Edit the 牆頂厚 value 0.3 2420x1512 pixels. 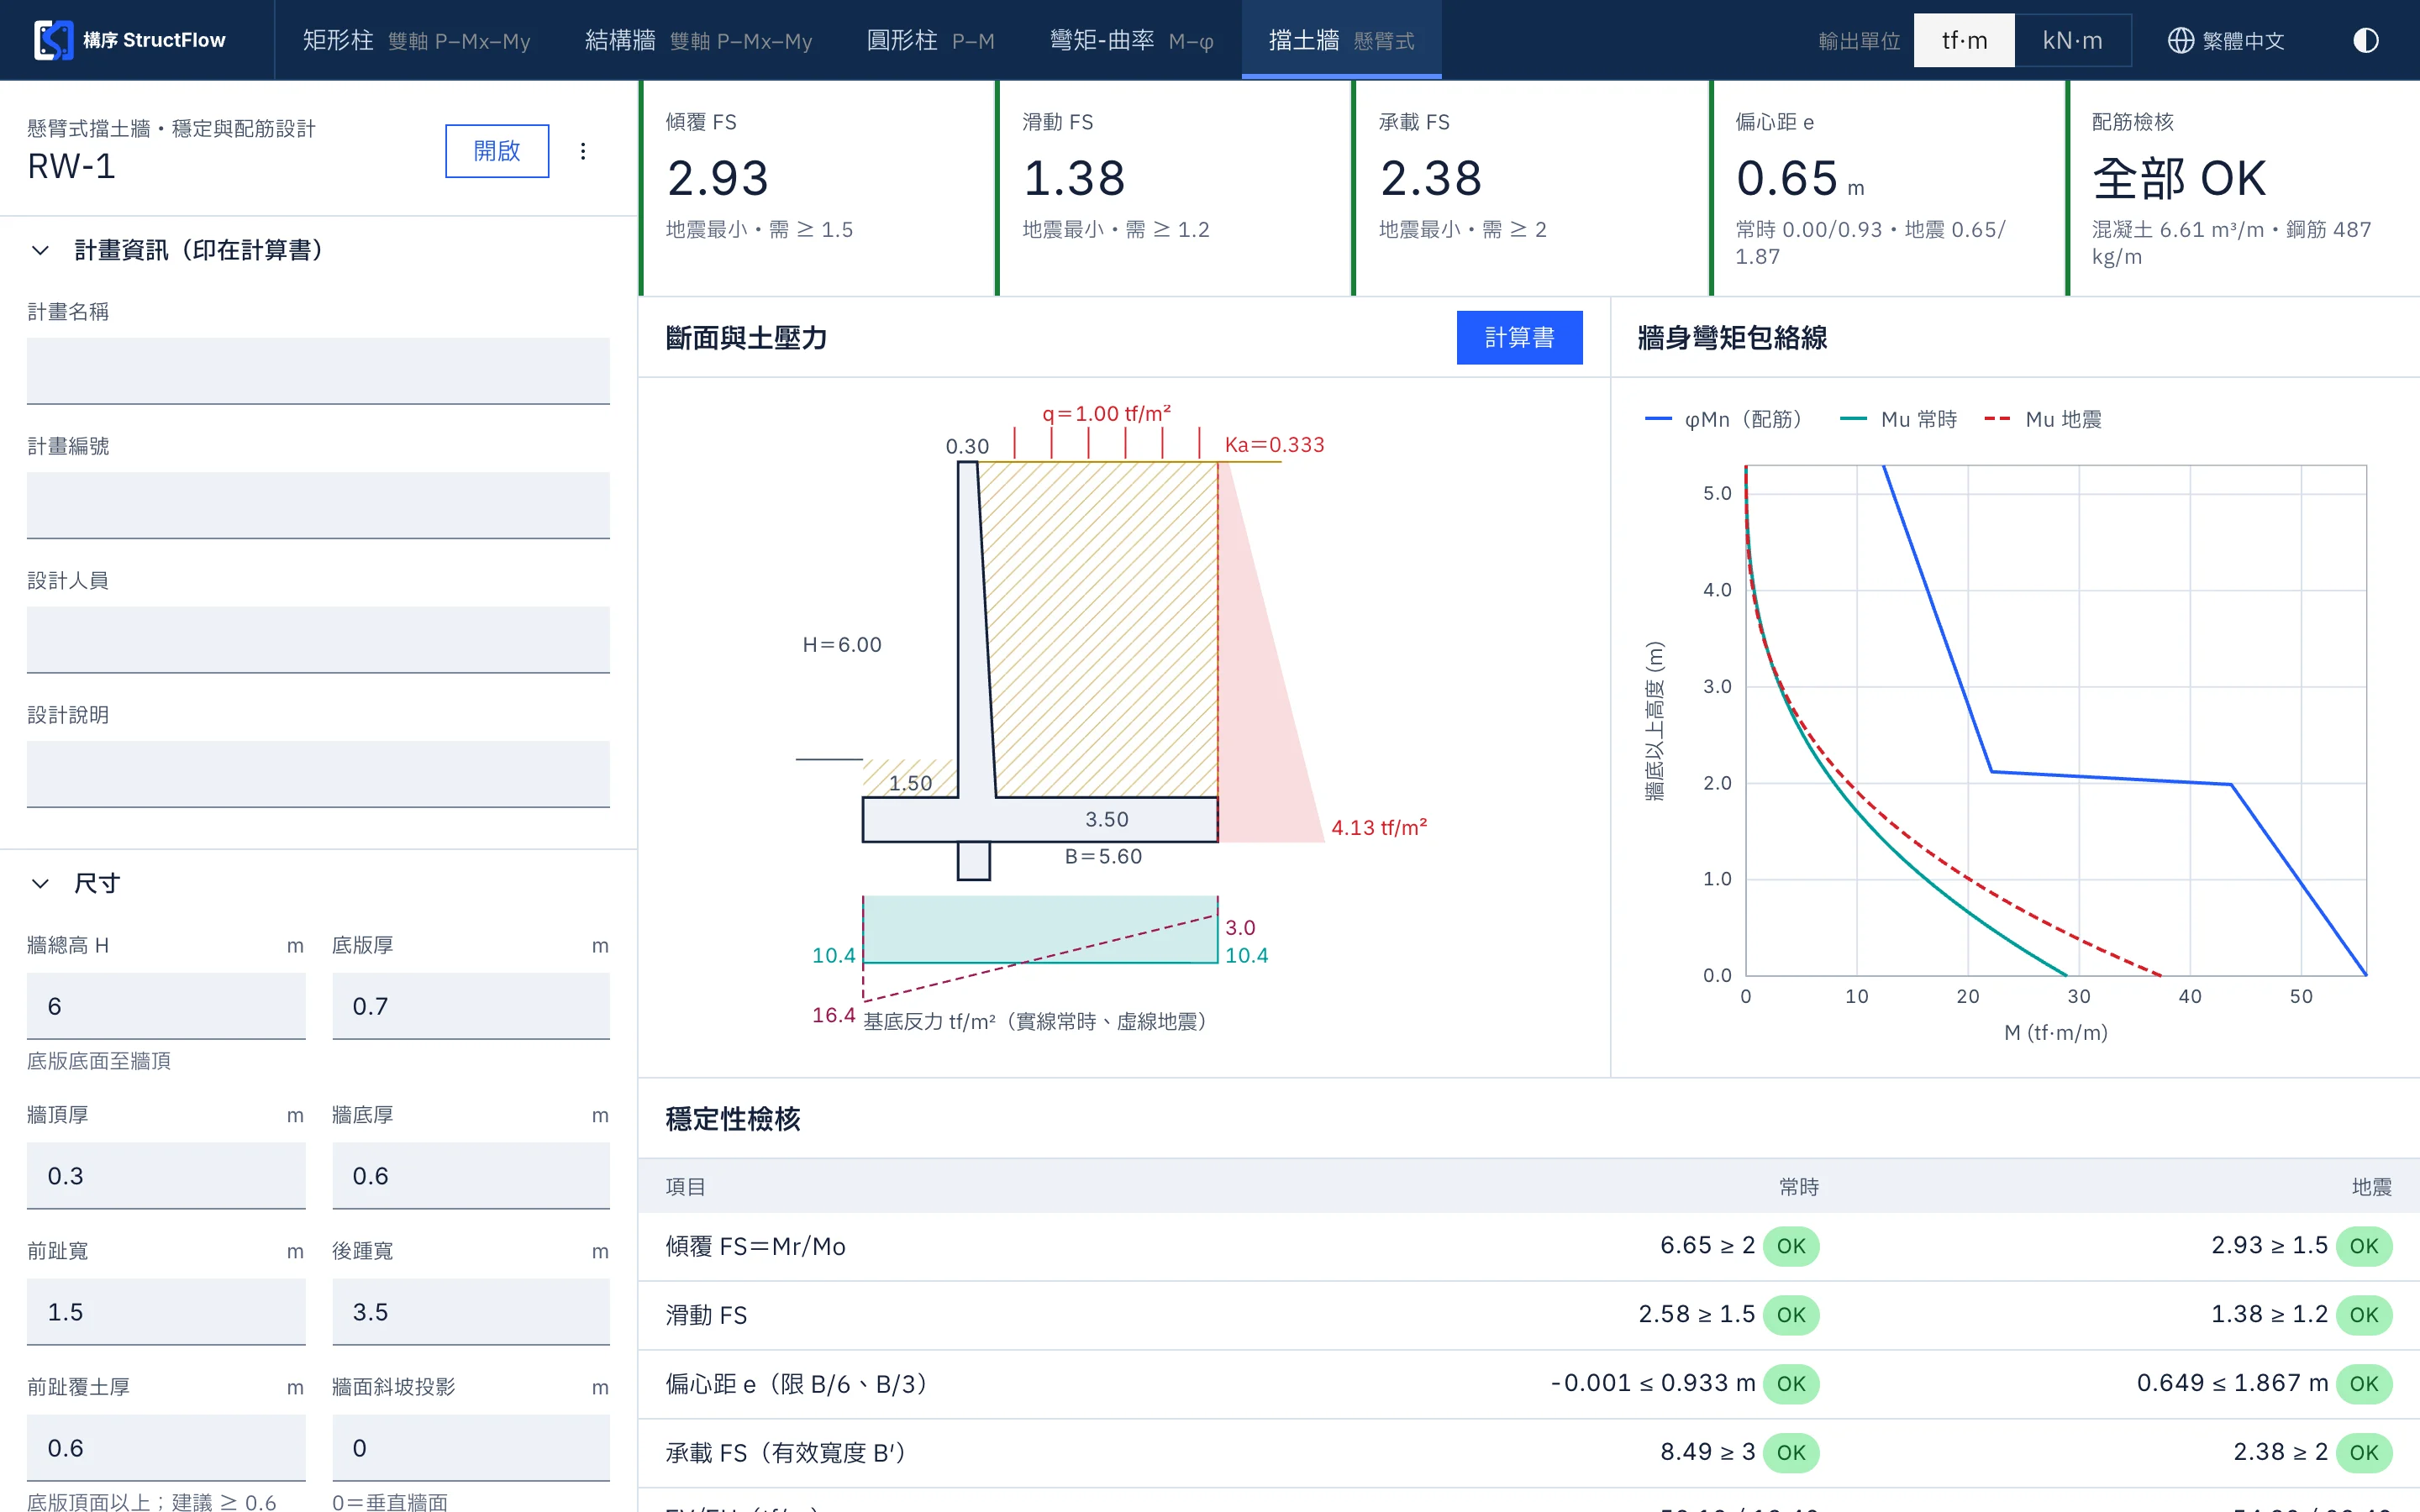166,1176
